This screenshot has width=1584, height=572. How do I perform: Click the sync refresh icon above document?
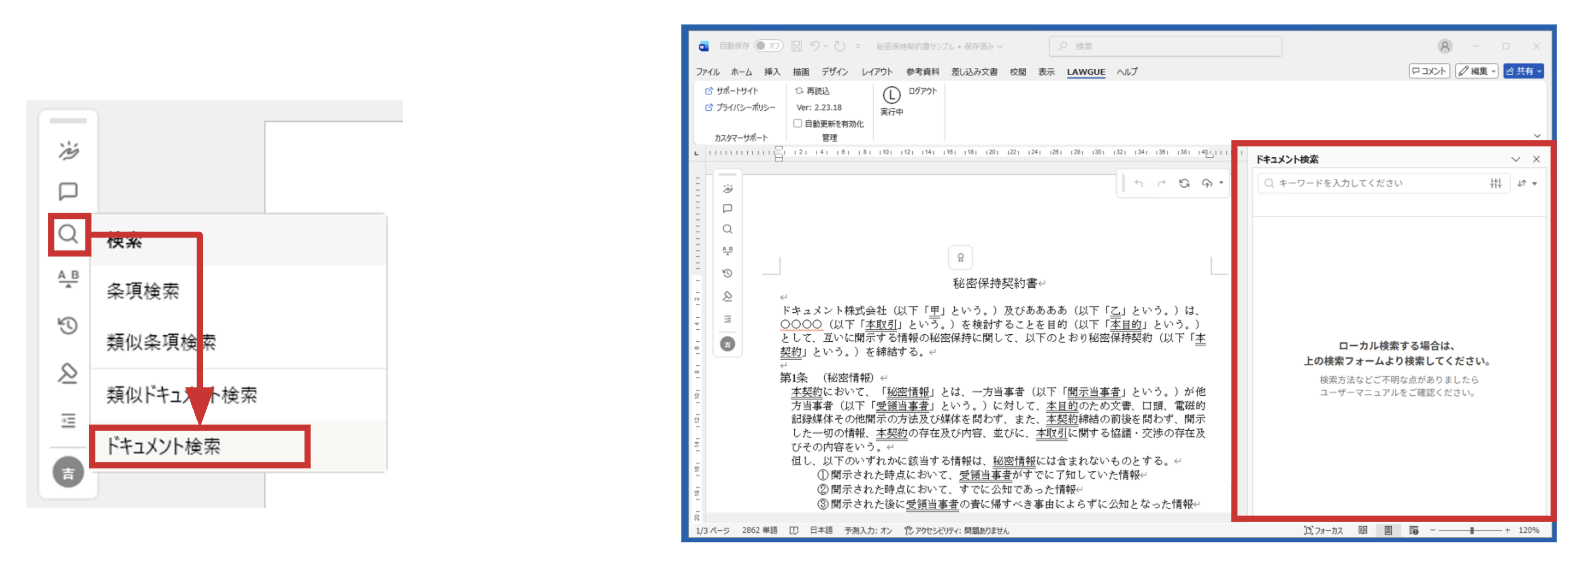pos(1184,184)
